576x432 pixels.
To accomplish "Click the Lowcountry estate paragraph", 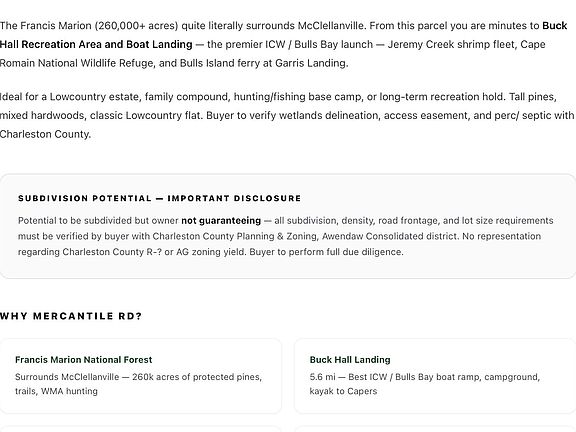I will [287, 115].
